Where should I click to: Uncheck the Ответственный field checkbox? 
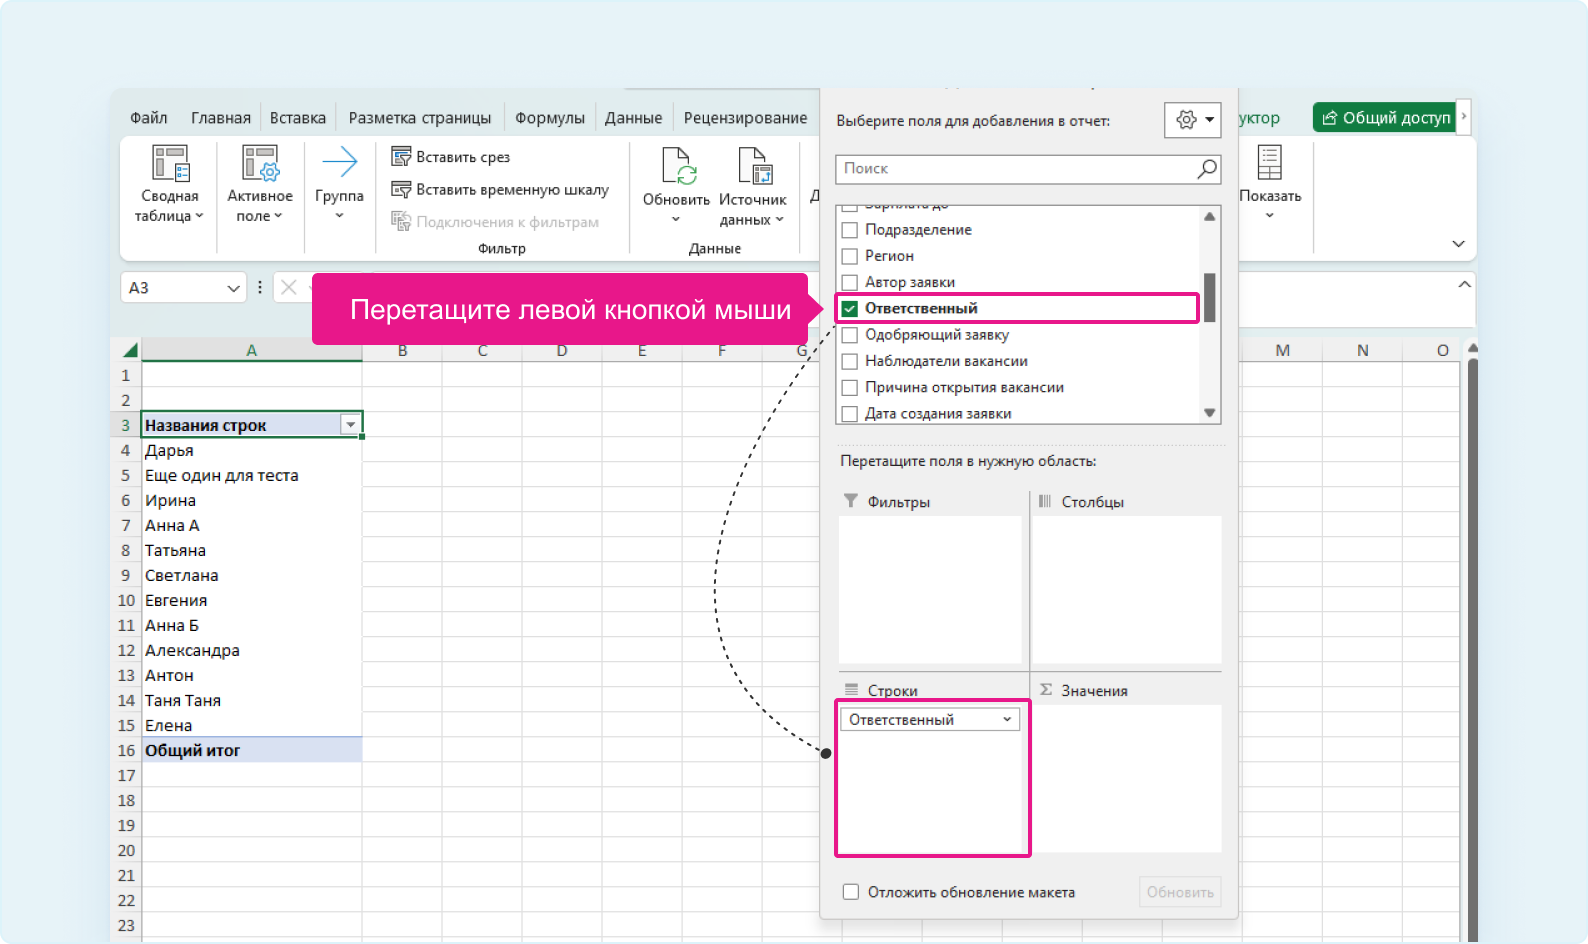tap(850, 309)
